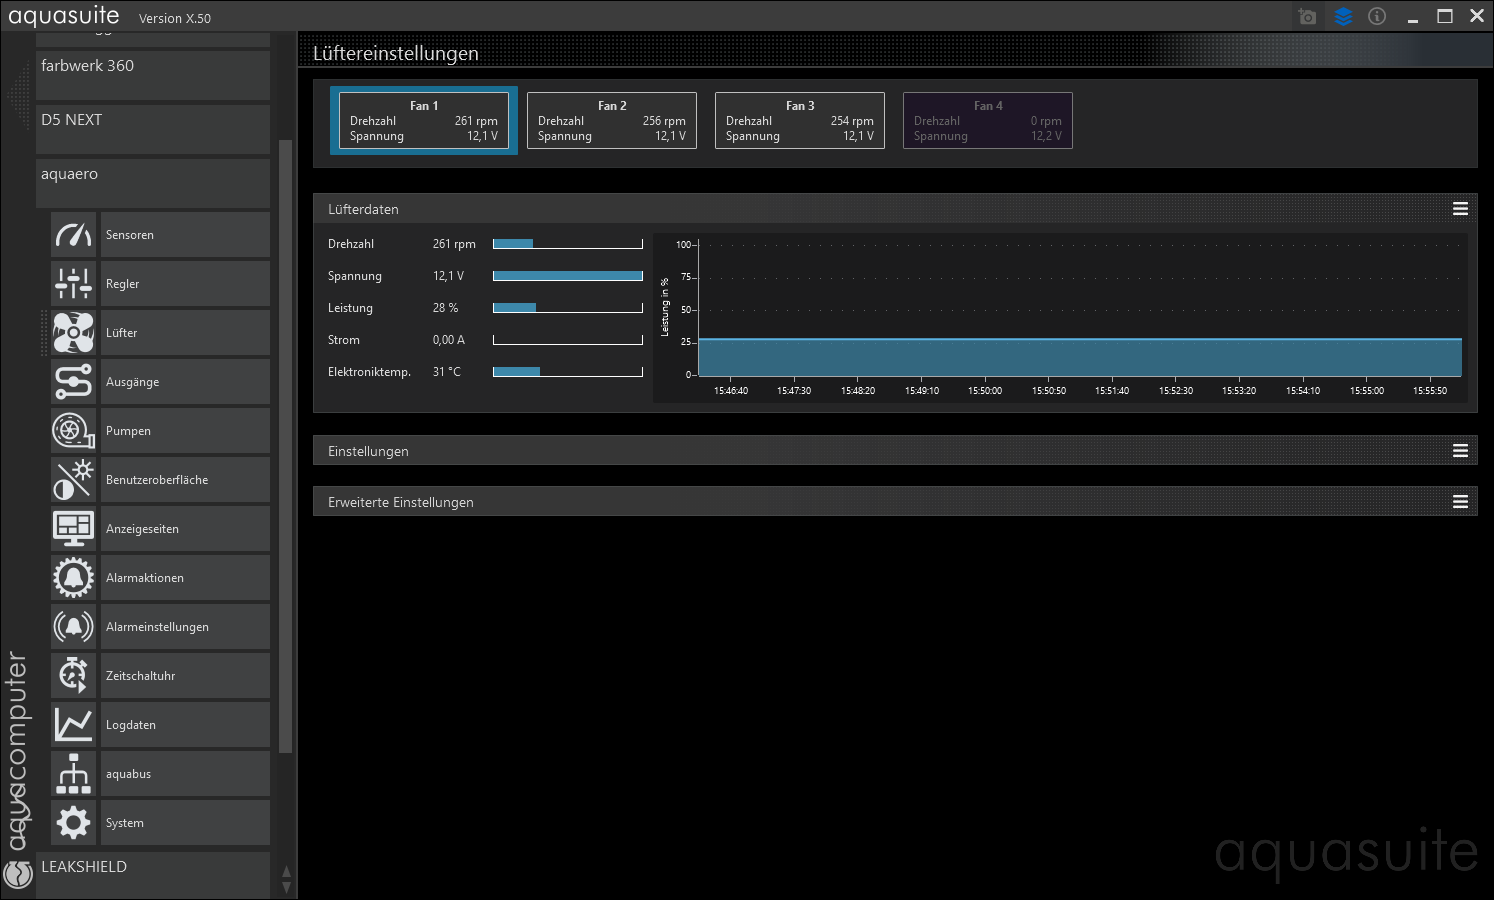Switch to the disabled Fan 4 tile
This screenshot has height=900, width=1494.
(988, 121)
